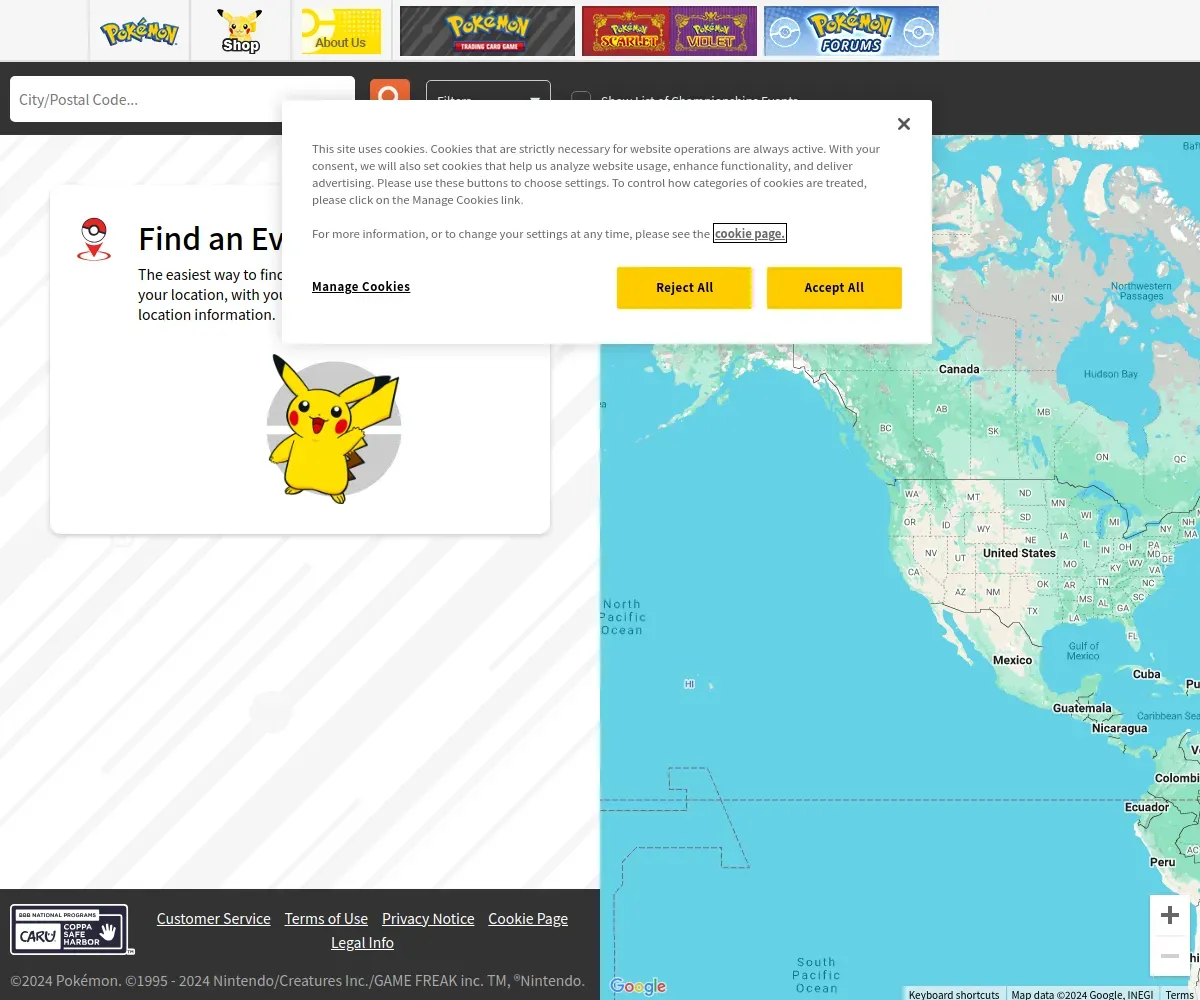This screenshot has height=1000, width=1200.
Task: Click the Nicaragua label on map
Action: click(x=1120, y=728)
